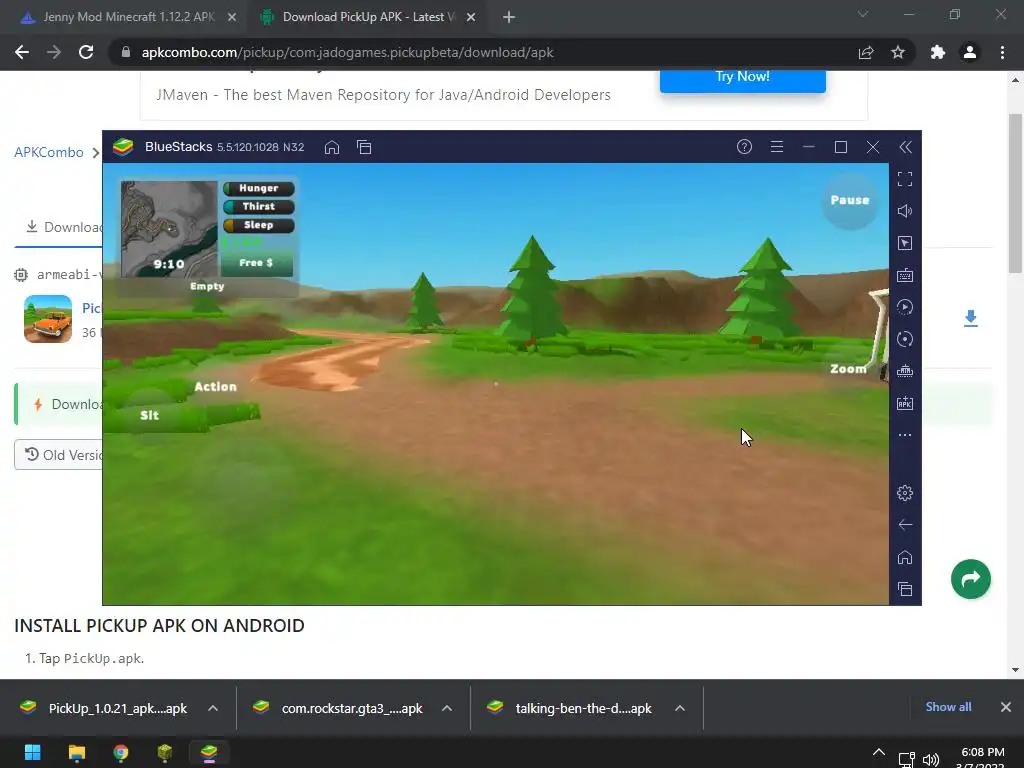Tap the Free $ button

click(x=257, y=263)
